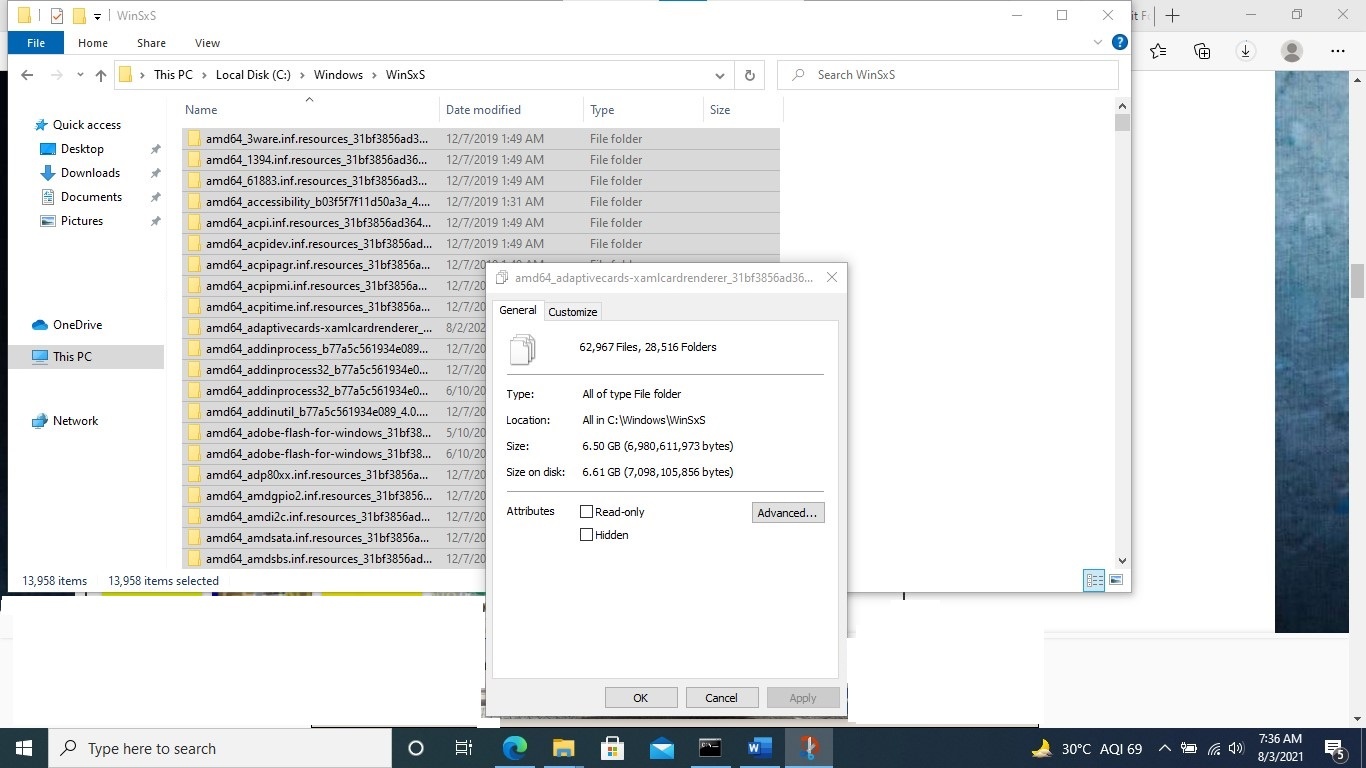
Task: Click the New Folder icon in the Quick Access Toolbar
Action: (x=78, y=15)
